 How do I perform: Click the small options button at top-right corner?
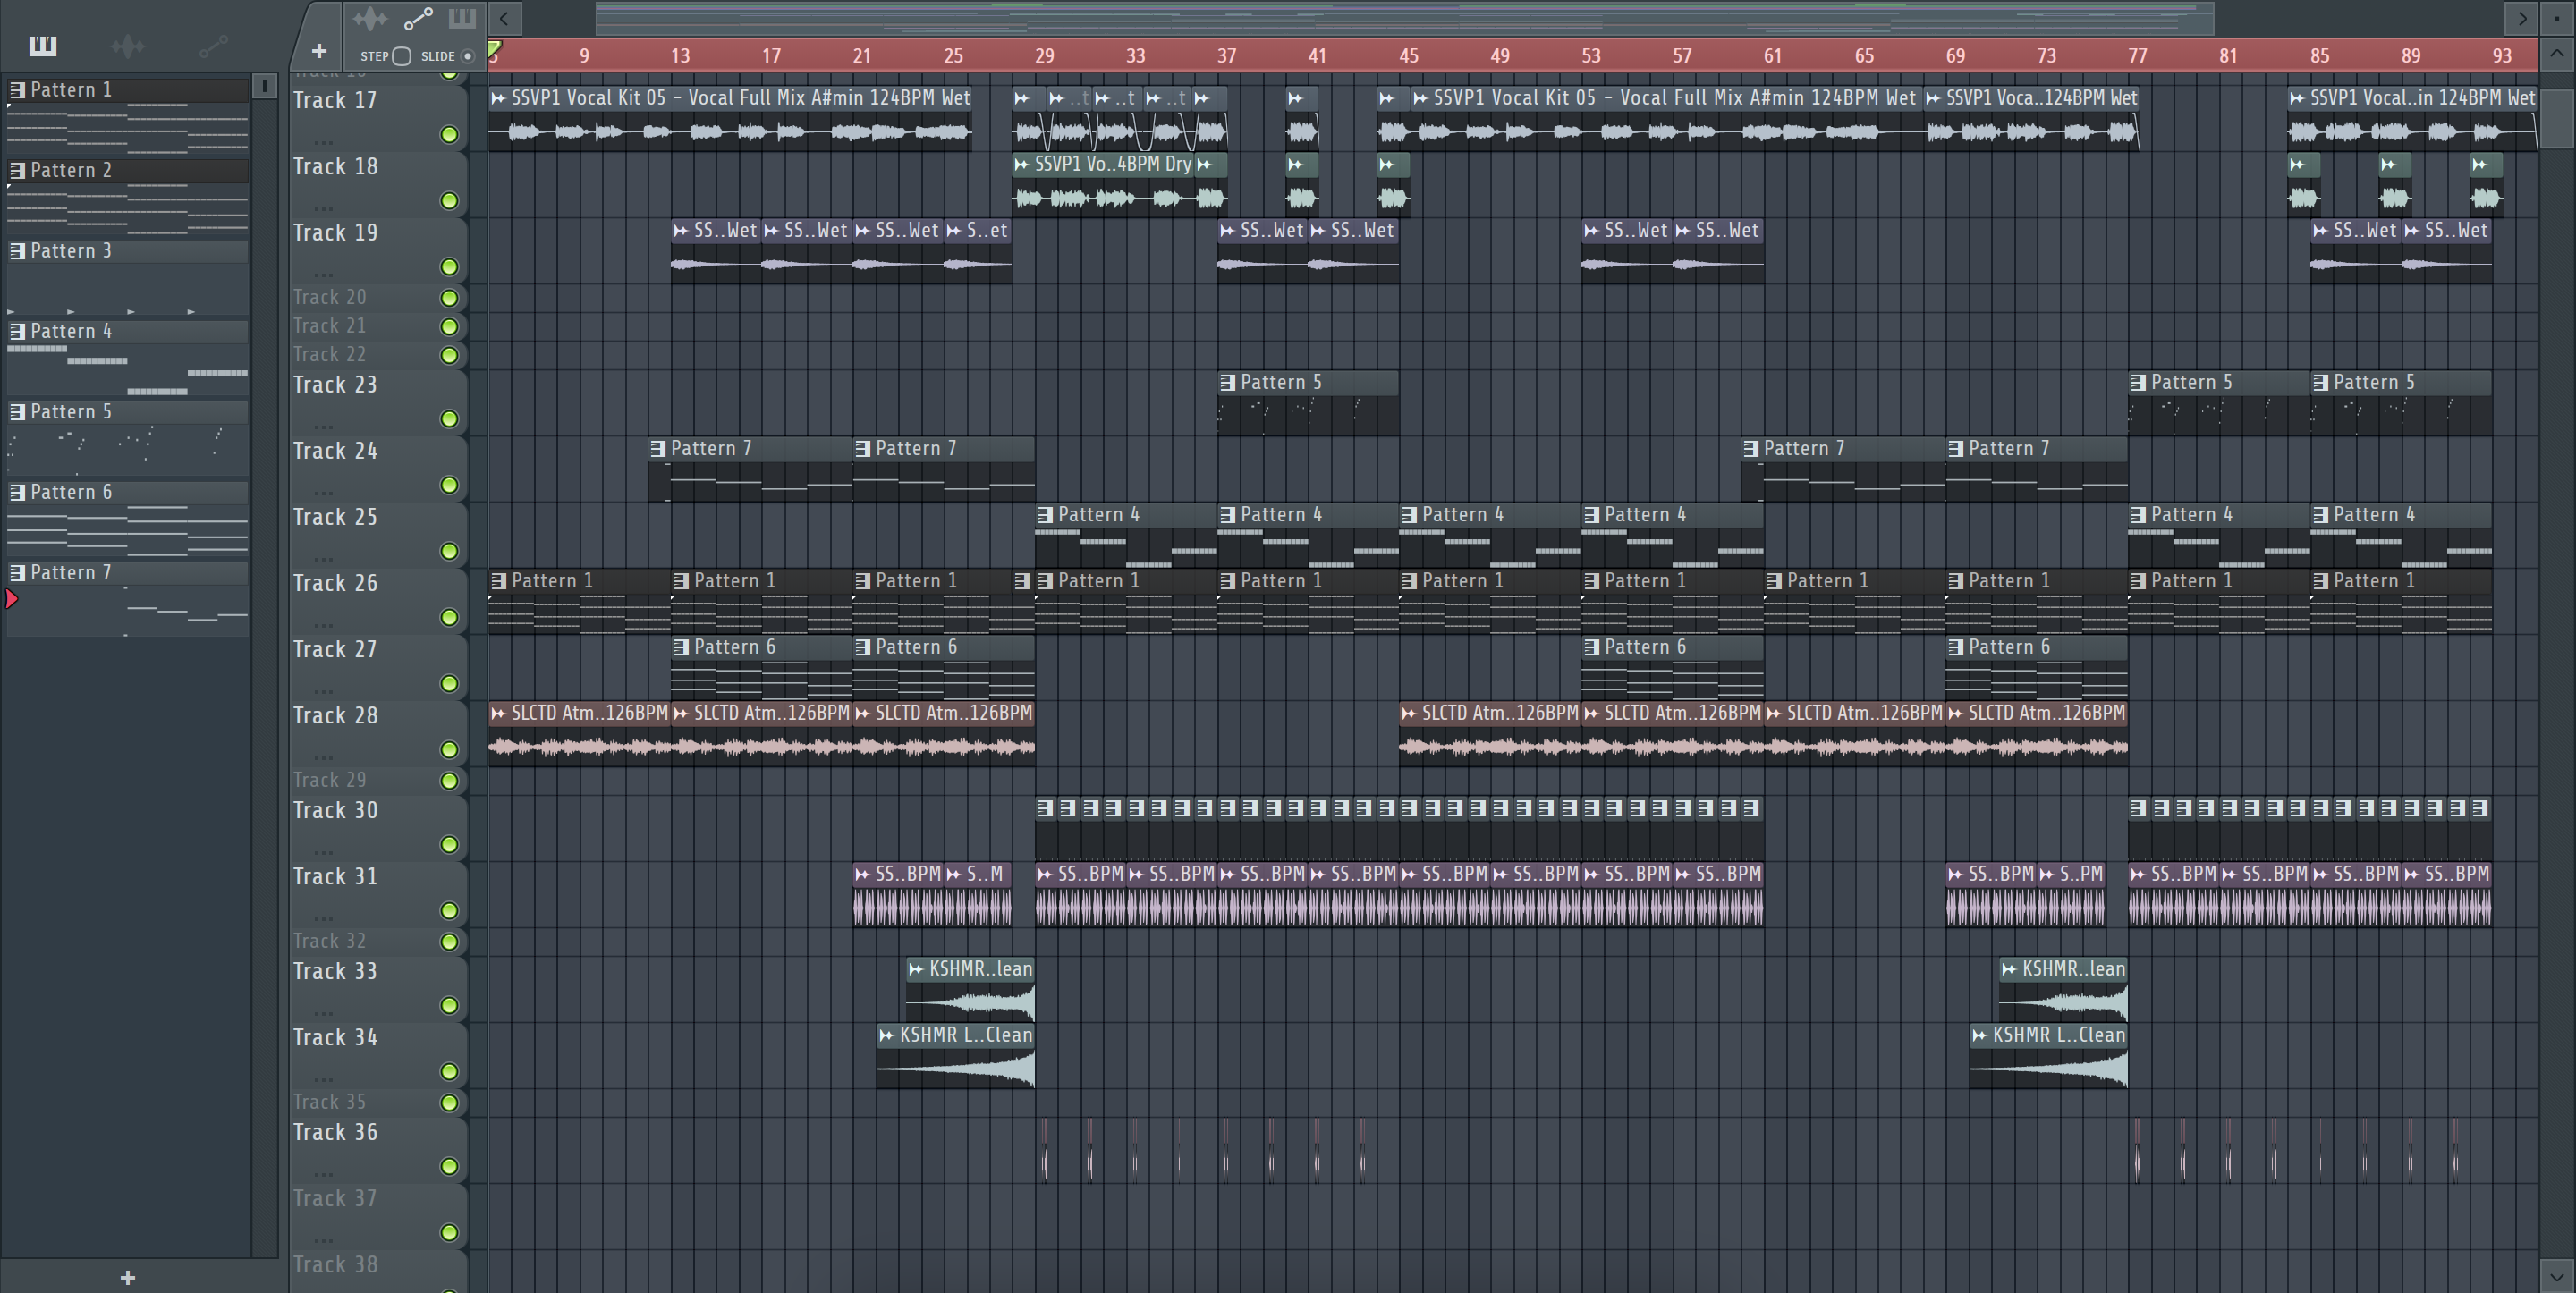coord(2557,18)
